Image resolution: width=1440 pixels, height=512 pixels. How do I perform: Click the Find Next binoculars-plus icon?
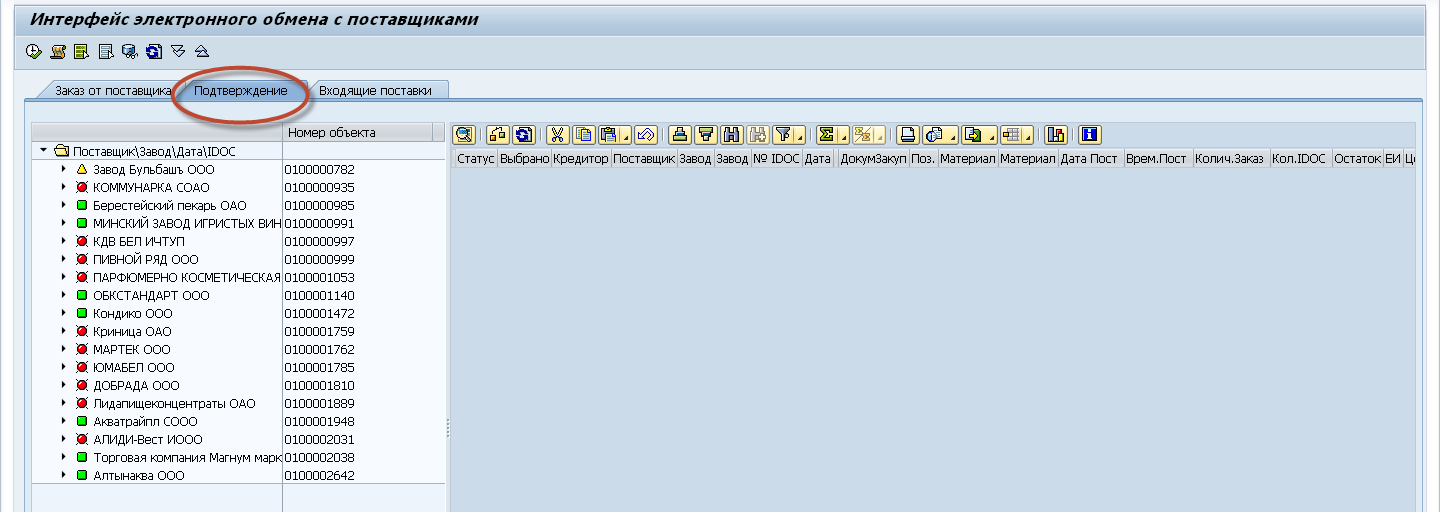[757, 134]
